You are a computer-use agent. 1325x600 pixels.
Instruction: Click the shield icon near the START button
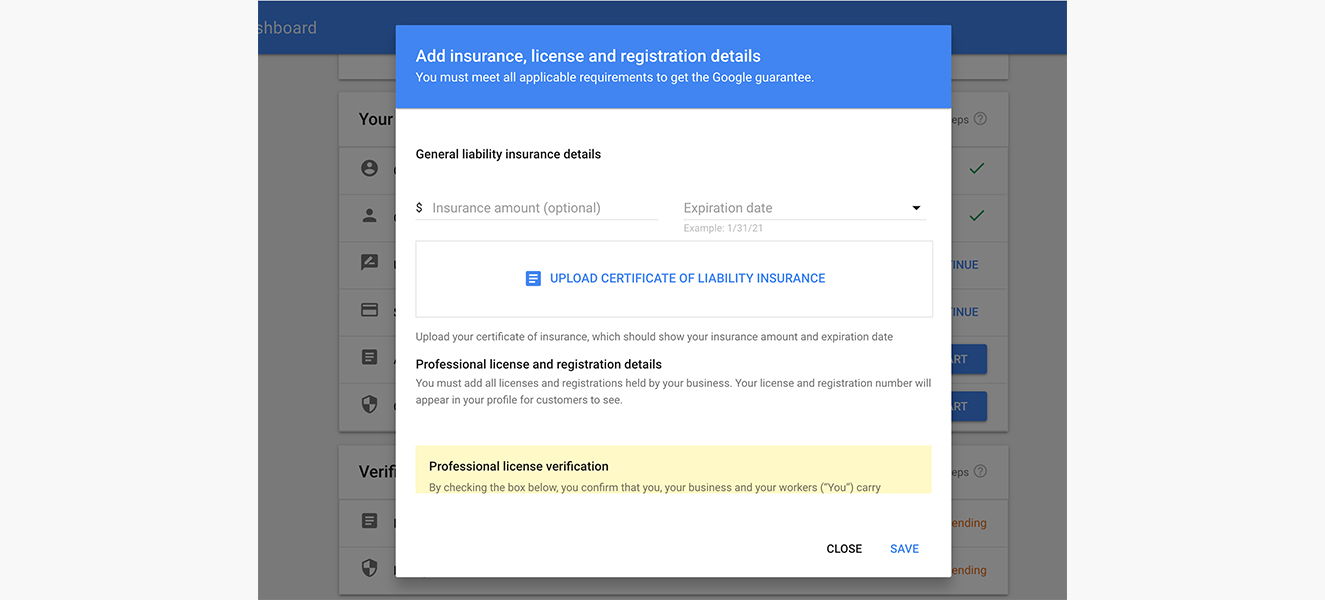coord(369,404)
